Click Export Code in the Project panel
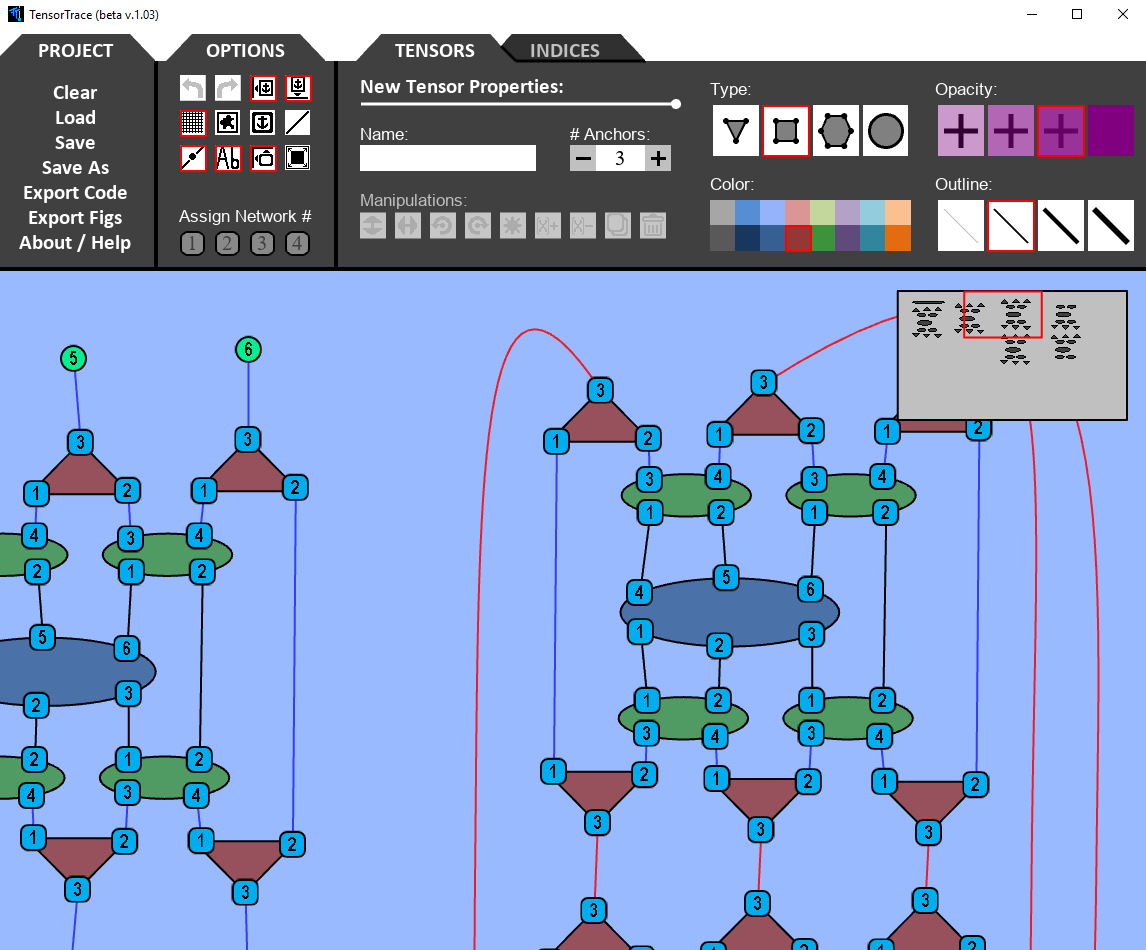1146x950 pixels. pyautogui.click(x=75, y=192)
